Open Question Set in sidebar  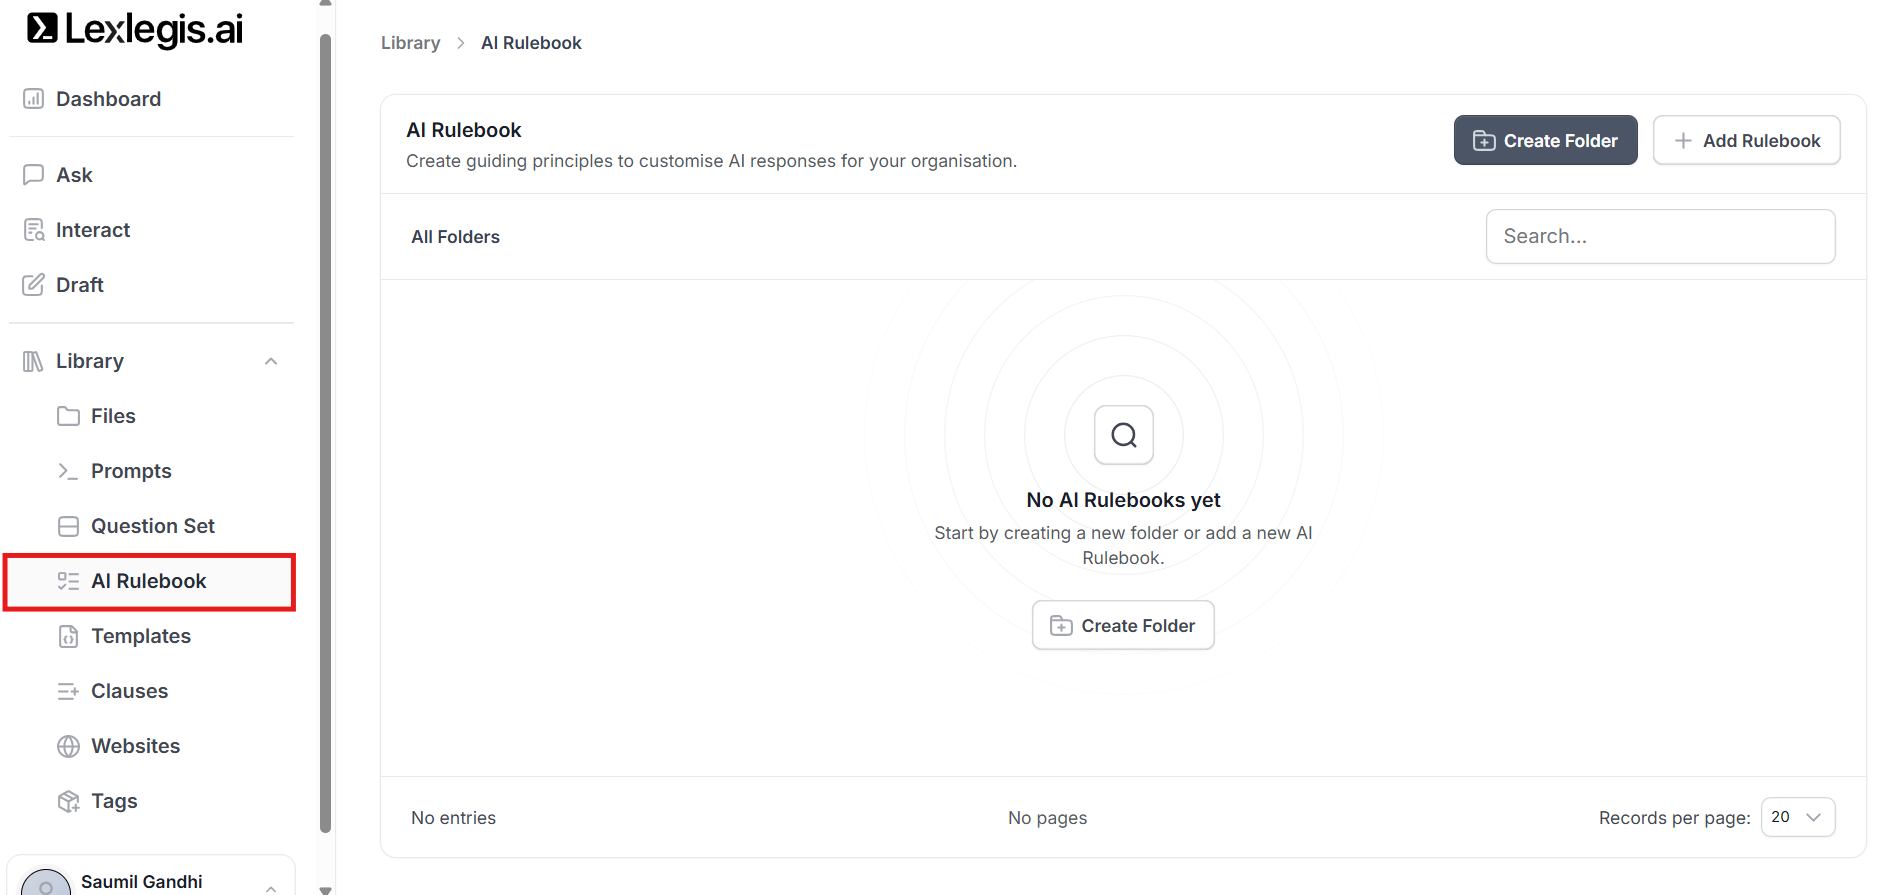point(152,526)
